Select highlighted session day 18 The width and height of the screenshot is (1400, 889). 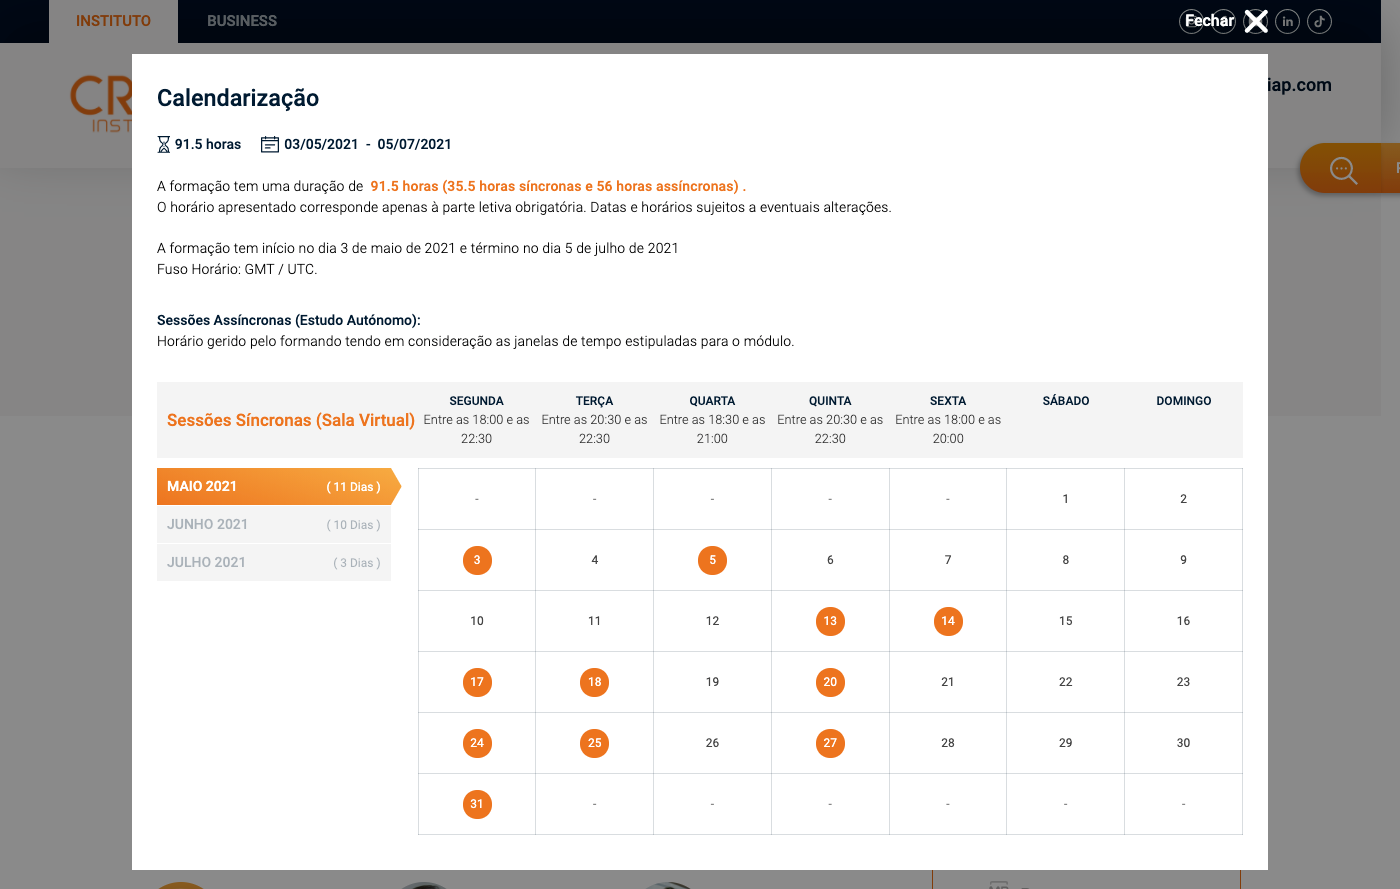coord(595,682)
